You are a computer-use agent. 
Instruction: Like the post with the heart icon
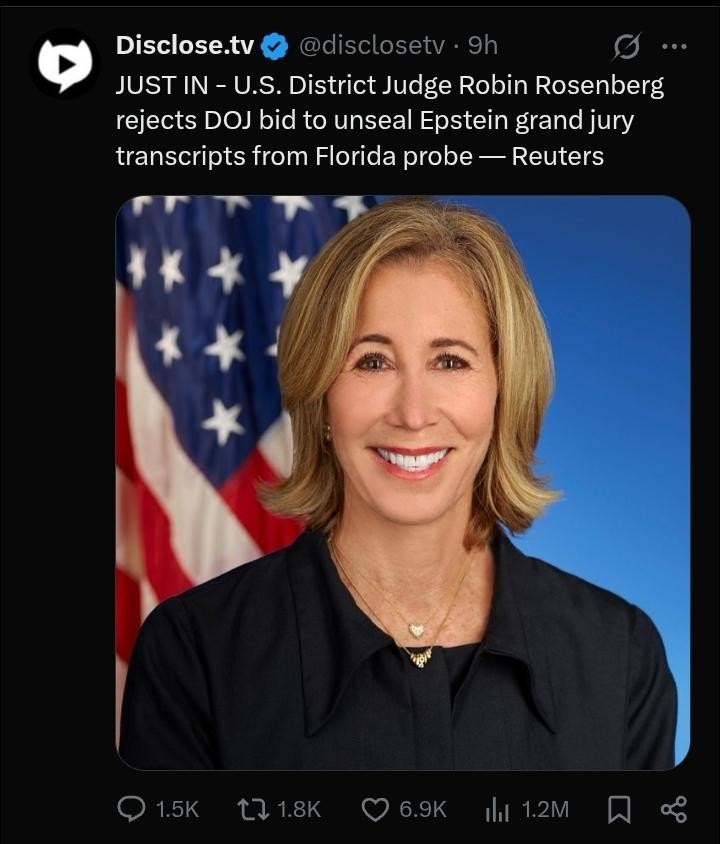pos(375,810)
